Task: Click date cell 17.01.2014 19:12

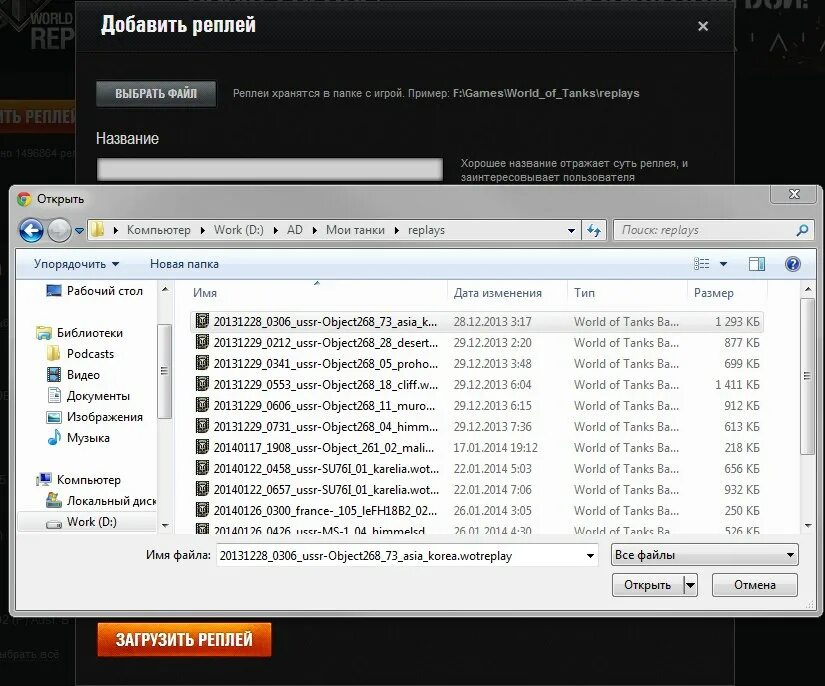Action: (x=496, y=448)
